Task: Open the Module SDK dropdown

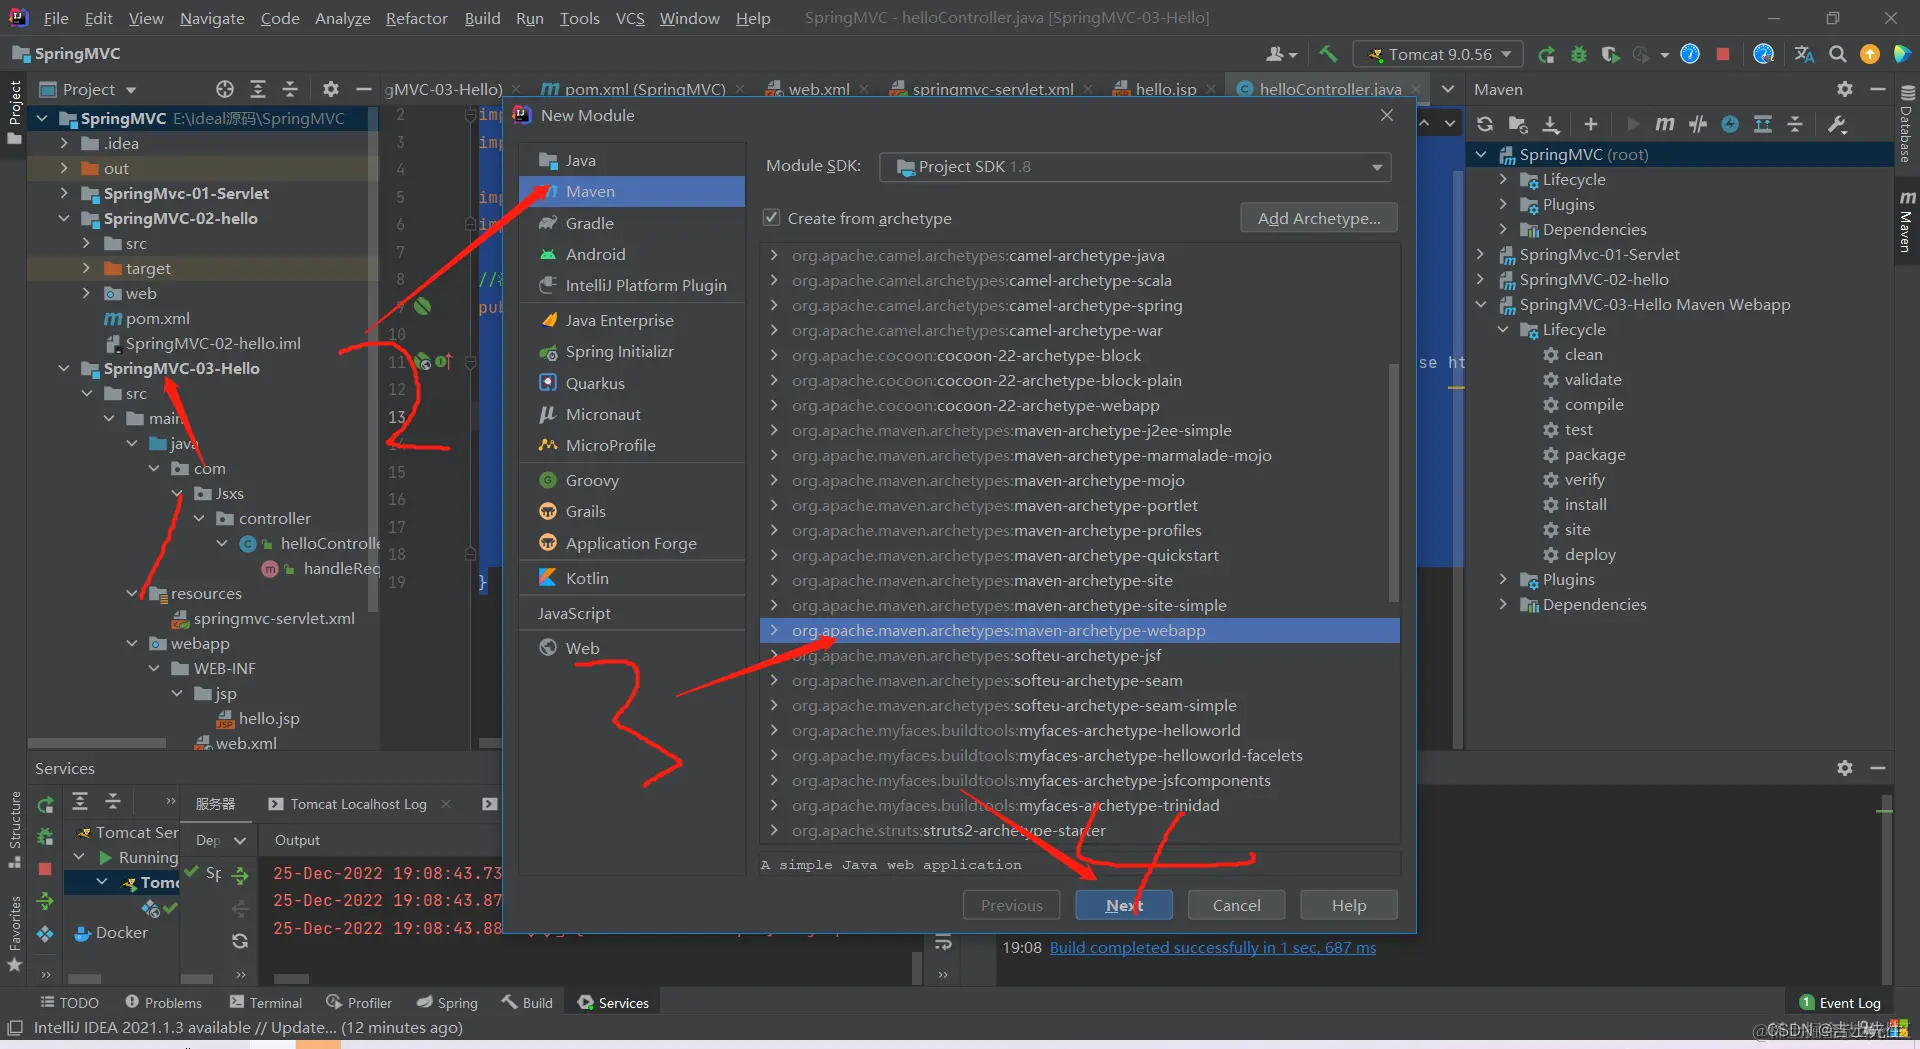Action: tap(1135, 167)
